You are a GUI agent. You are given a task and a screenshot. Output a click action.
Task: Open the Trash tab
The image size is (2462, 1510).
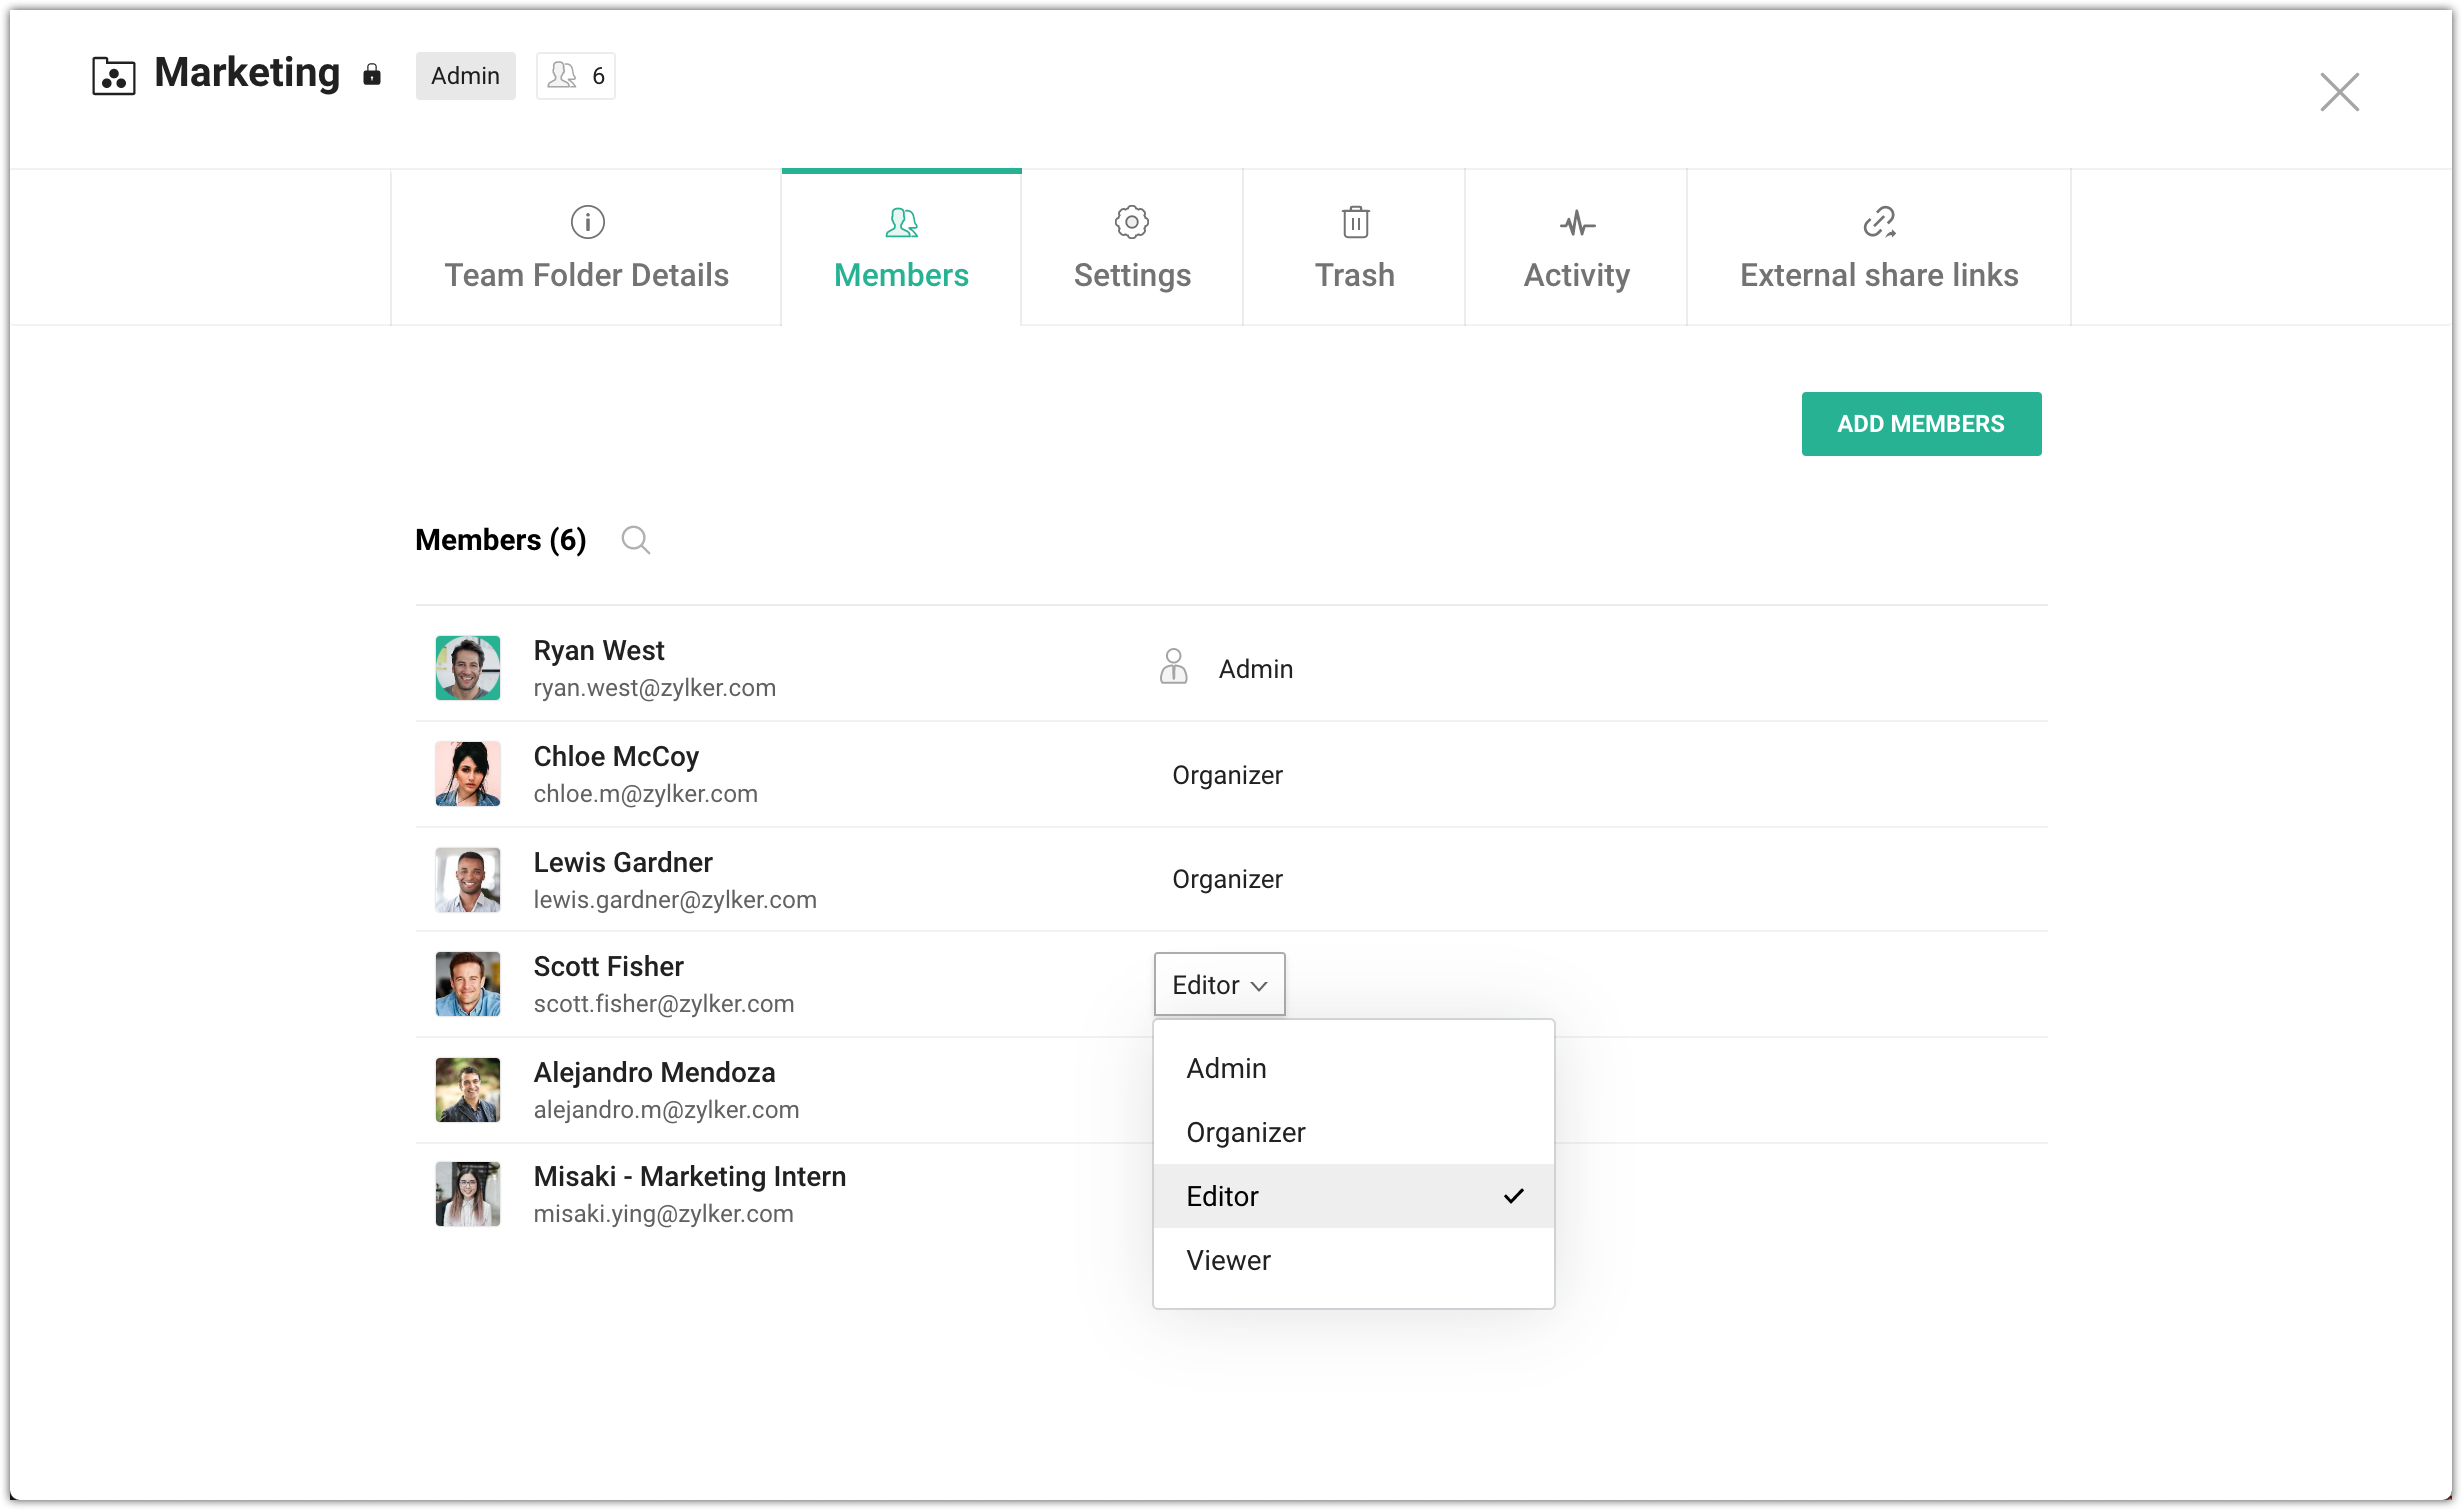pyautogui.click(x=1354, y=248)
